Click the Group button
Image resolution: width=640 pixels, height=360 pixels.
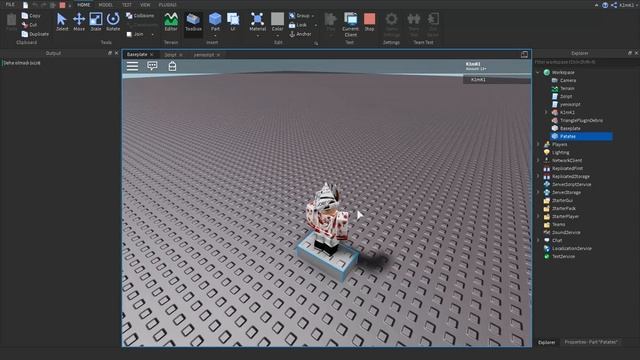tap(300, 16)
